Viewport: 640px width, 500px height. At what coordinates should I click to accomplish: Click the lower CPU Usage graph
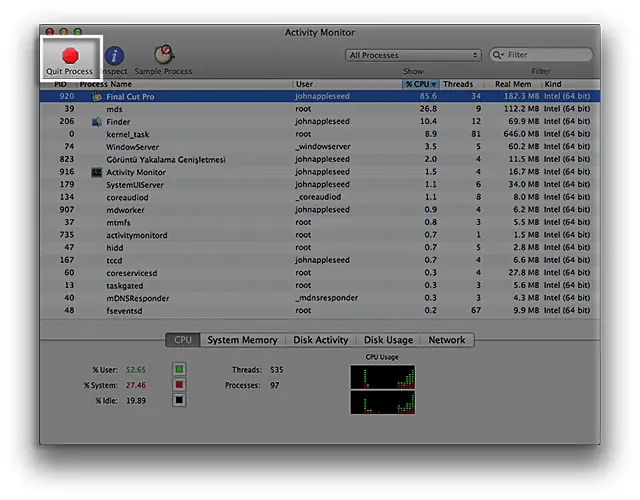(383, 402)
